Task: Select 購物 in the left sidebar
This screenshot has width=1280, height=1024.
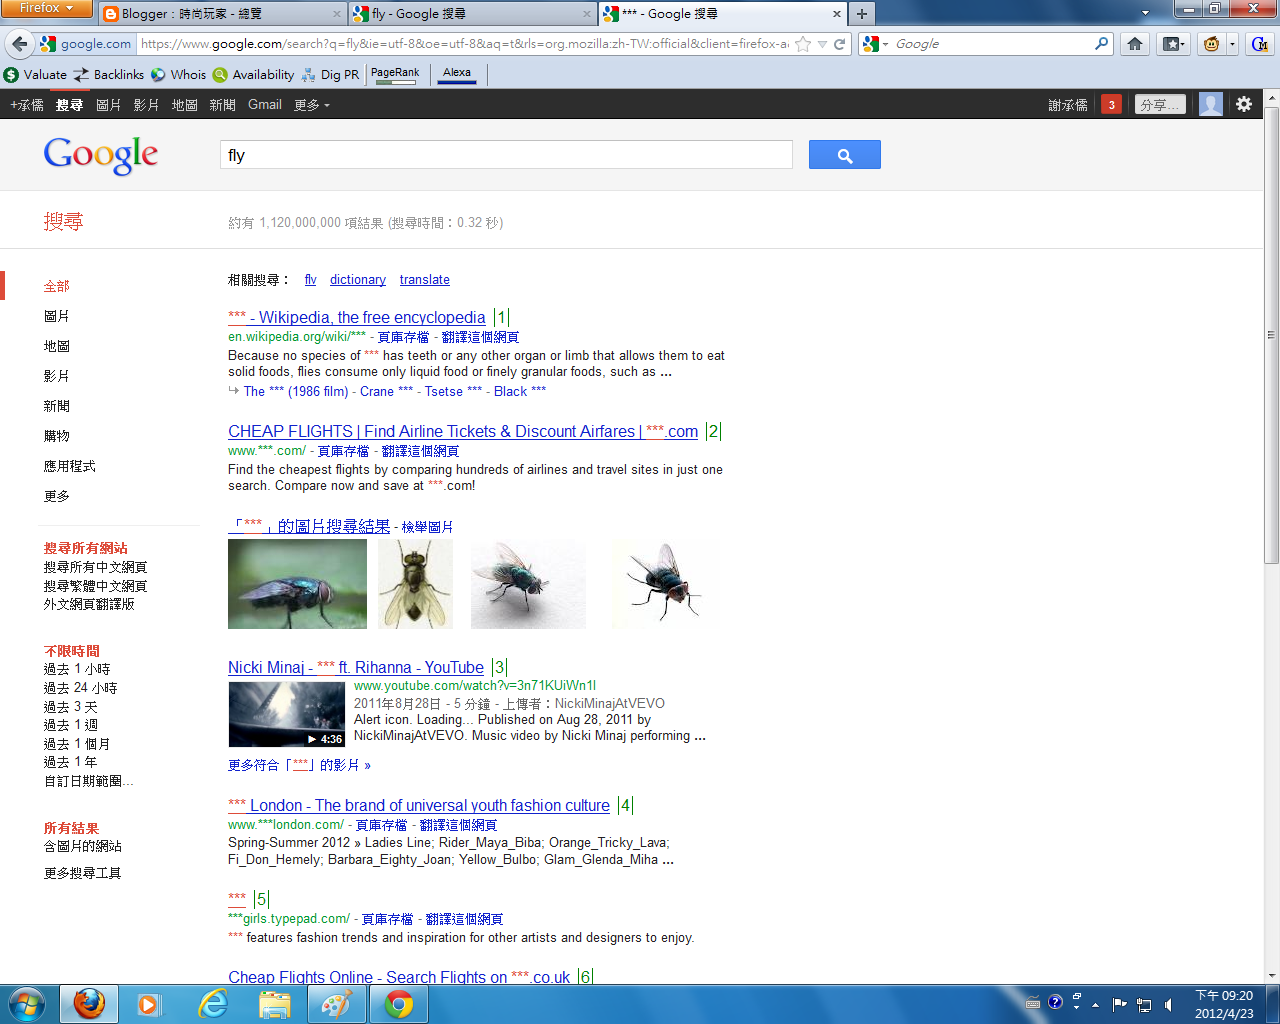Action: 57,436
